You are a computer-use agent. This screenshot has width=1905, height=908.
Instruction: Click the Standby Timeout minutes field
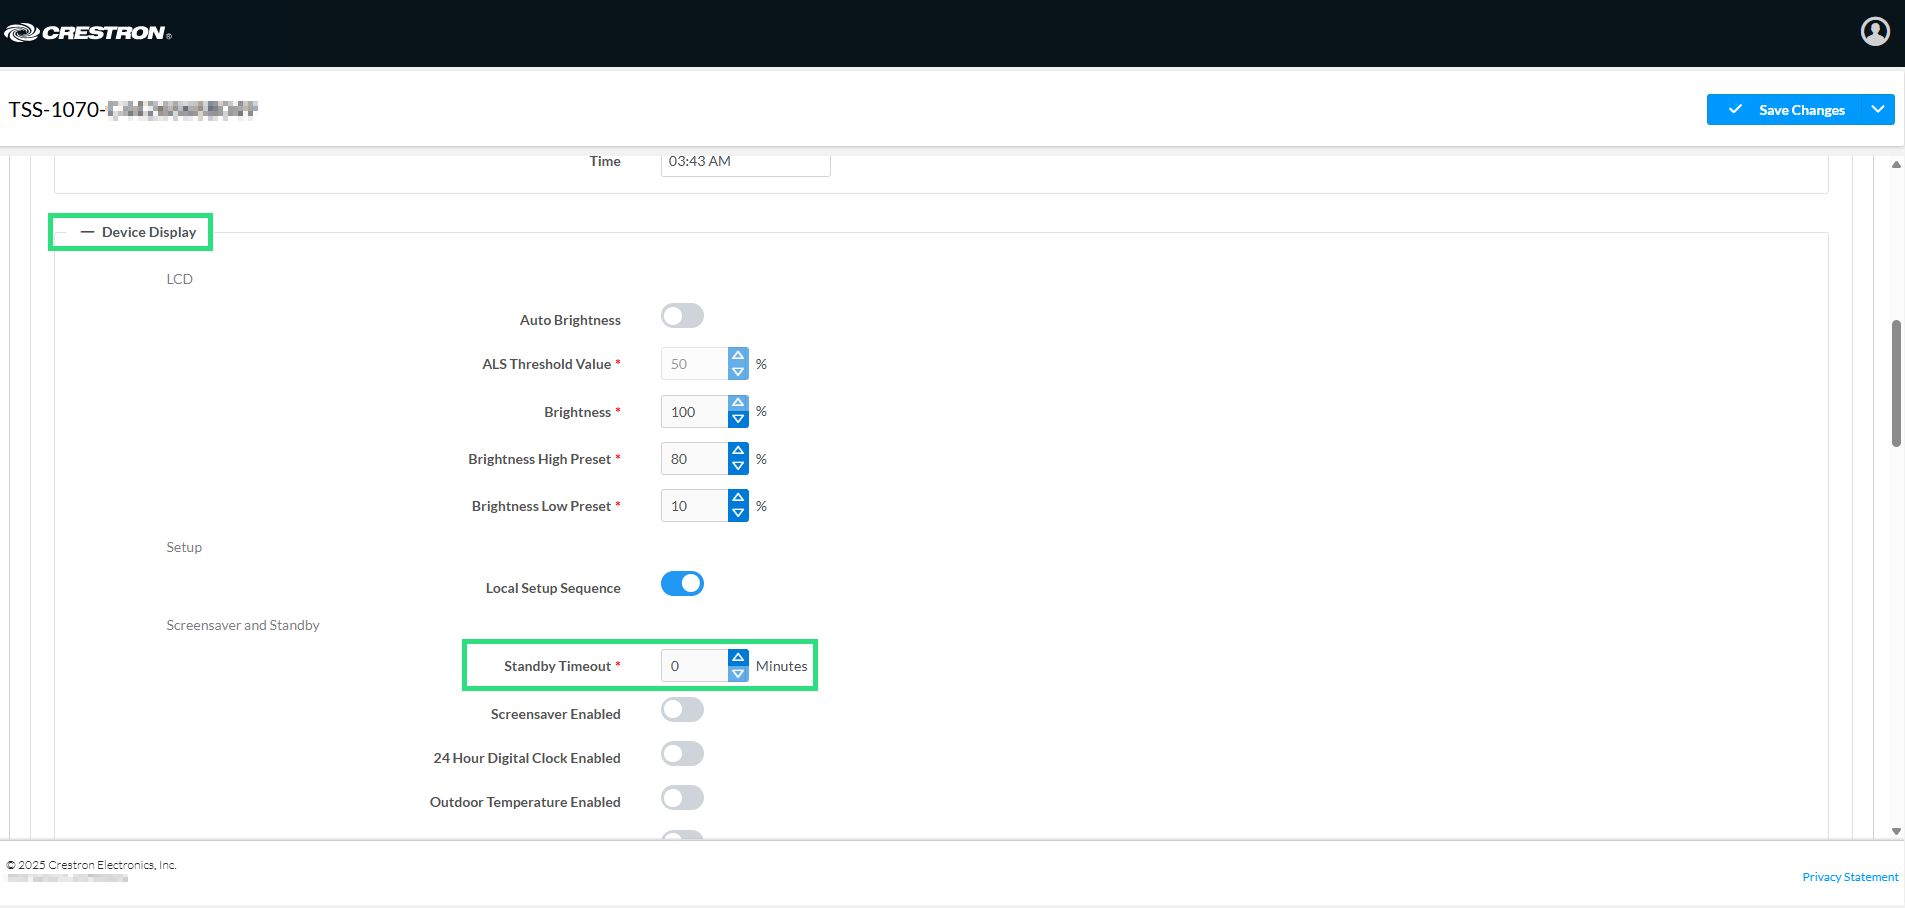[x=695, y=666]
